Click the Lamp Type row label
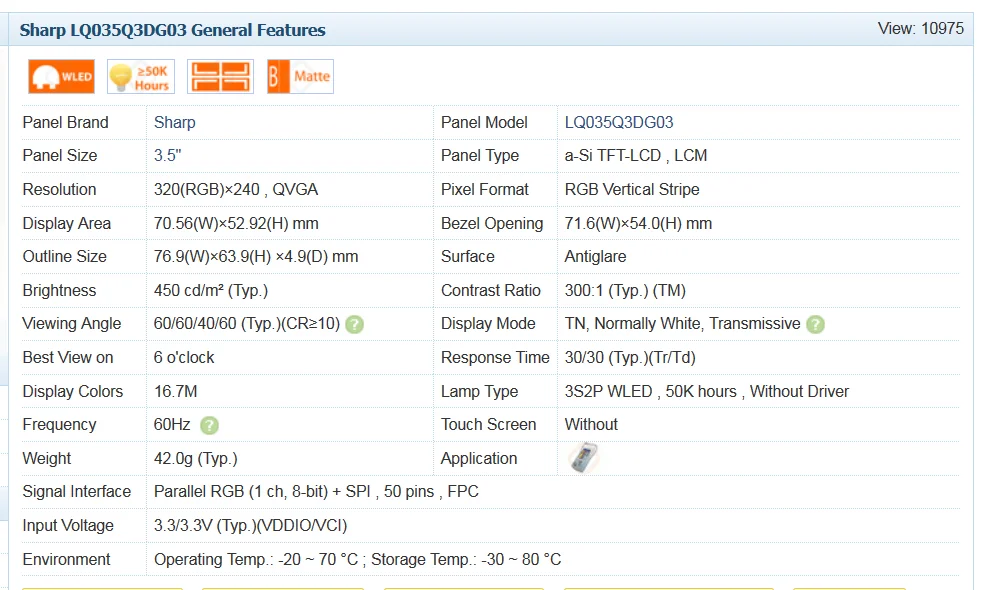Image resolution: width=981 pixels, height=590 pixels. [479, 391]
